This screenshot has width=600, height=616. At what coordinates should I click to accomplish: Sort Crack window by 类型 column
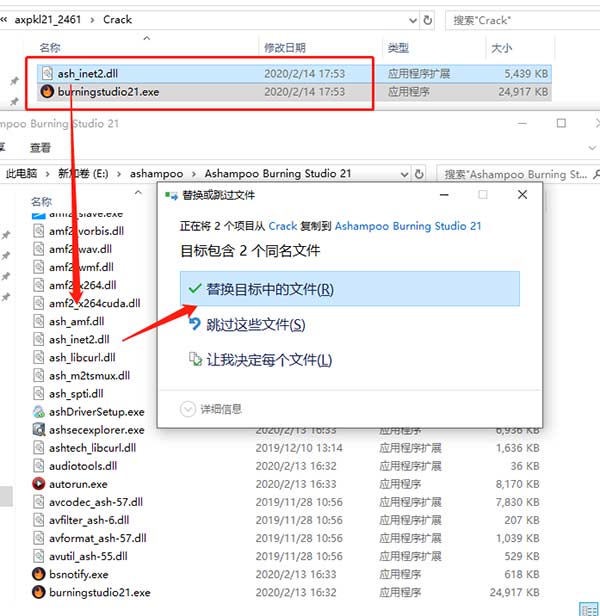[398, 48]
